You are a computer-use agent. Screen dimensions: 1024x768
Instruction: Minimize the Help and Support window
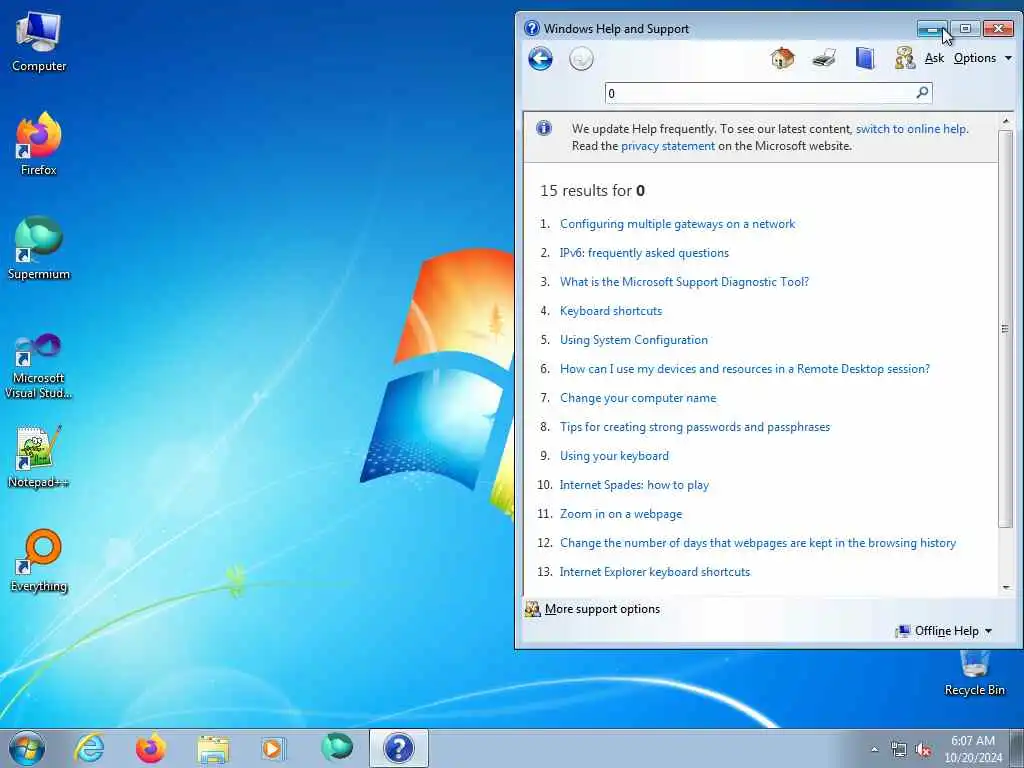pos(932,29)
